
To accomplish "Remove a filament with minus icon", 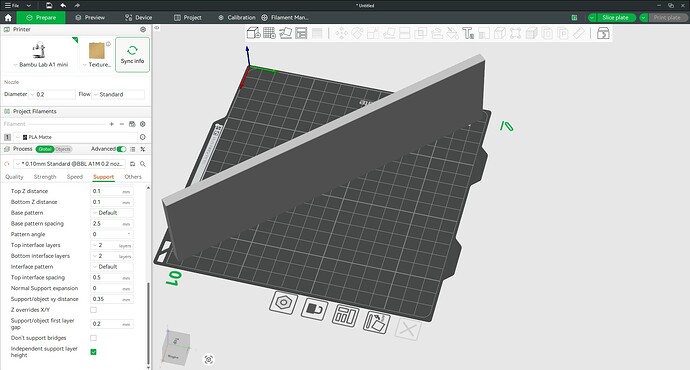I will pos(122,124).
